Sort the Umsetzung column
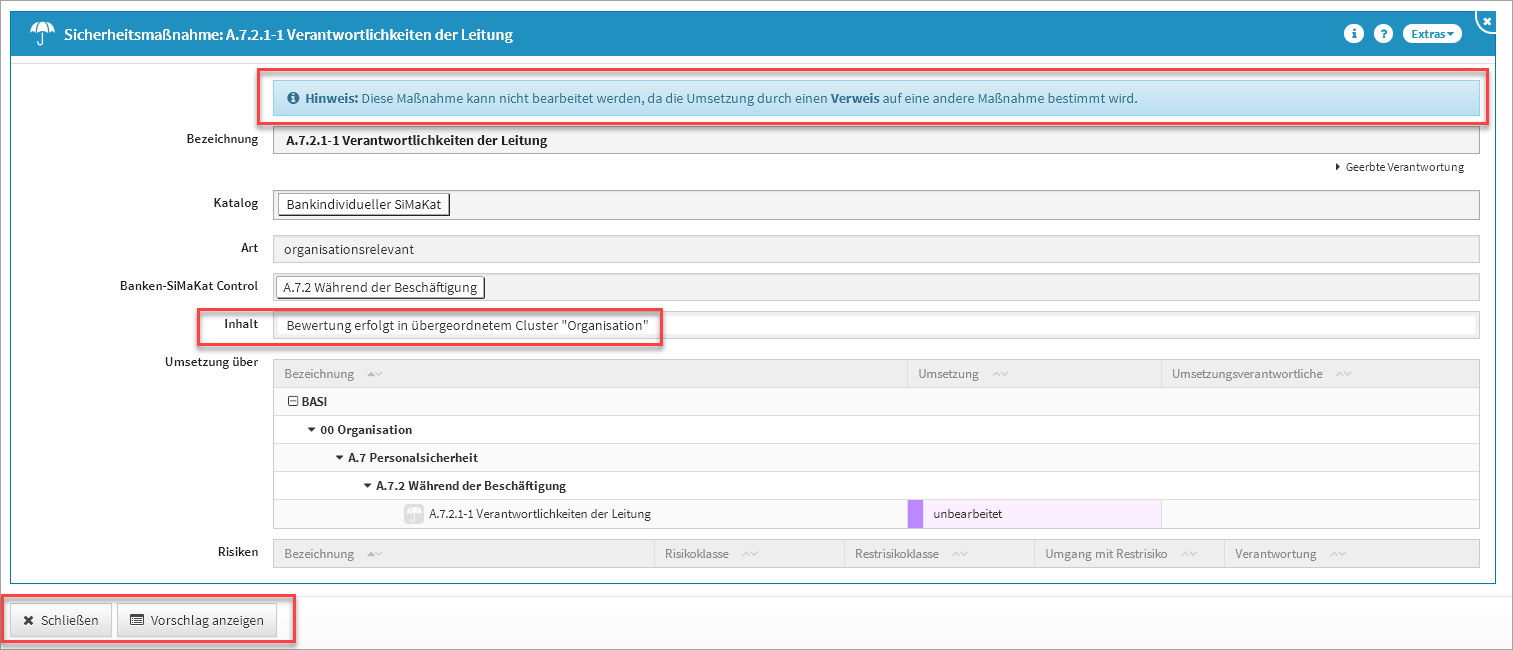This screenshot has width=1513, height=650. click(x=999, y=374)
